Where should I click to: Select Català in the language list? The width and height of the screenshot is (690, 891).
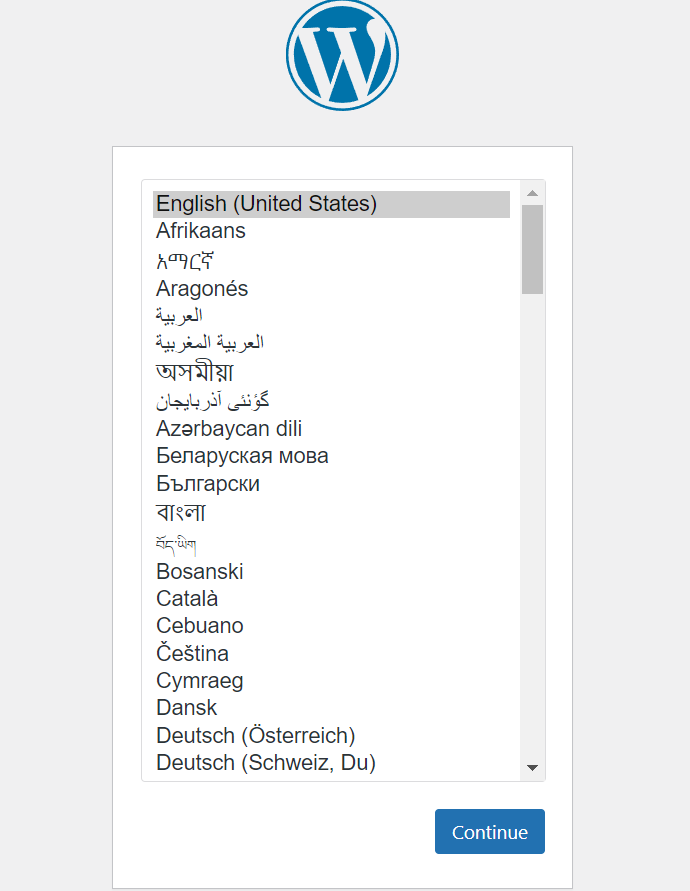tap(331, 599)
